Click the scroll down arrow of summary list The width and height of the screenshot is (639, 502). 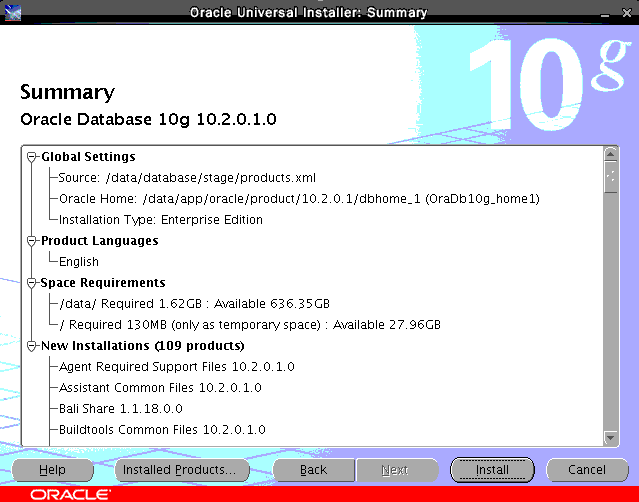tap(610, 438)
